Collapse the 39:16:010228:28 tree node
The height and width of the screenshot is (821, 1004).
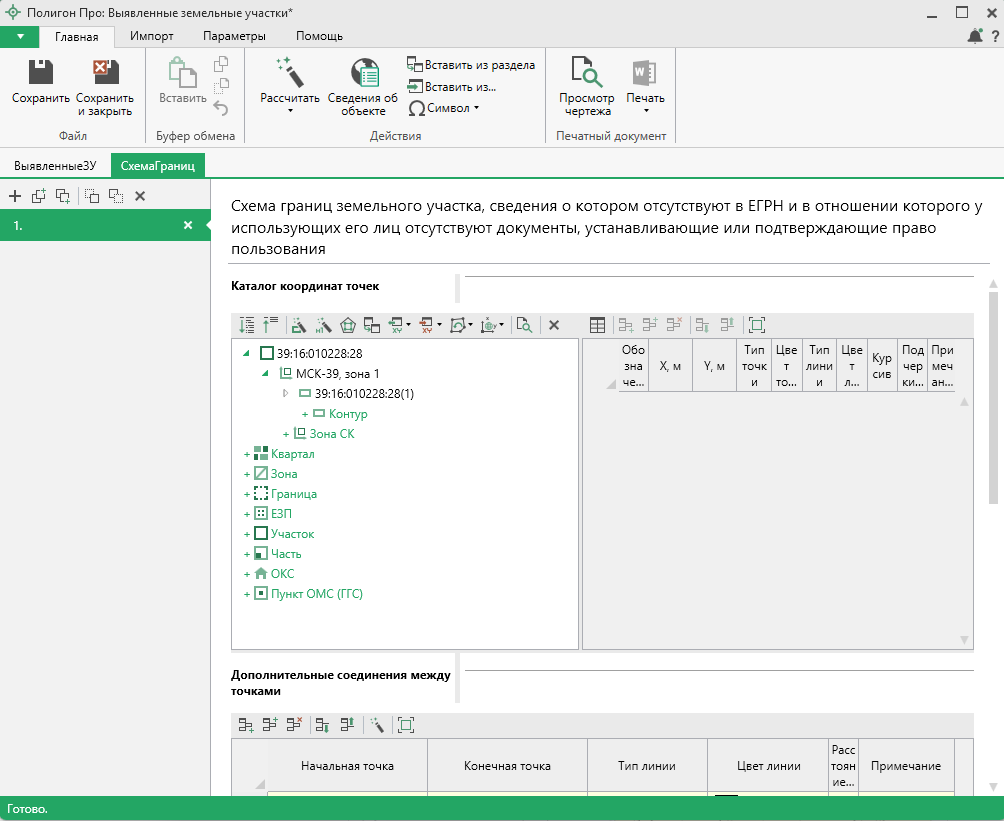point(247,354)
